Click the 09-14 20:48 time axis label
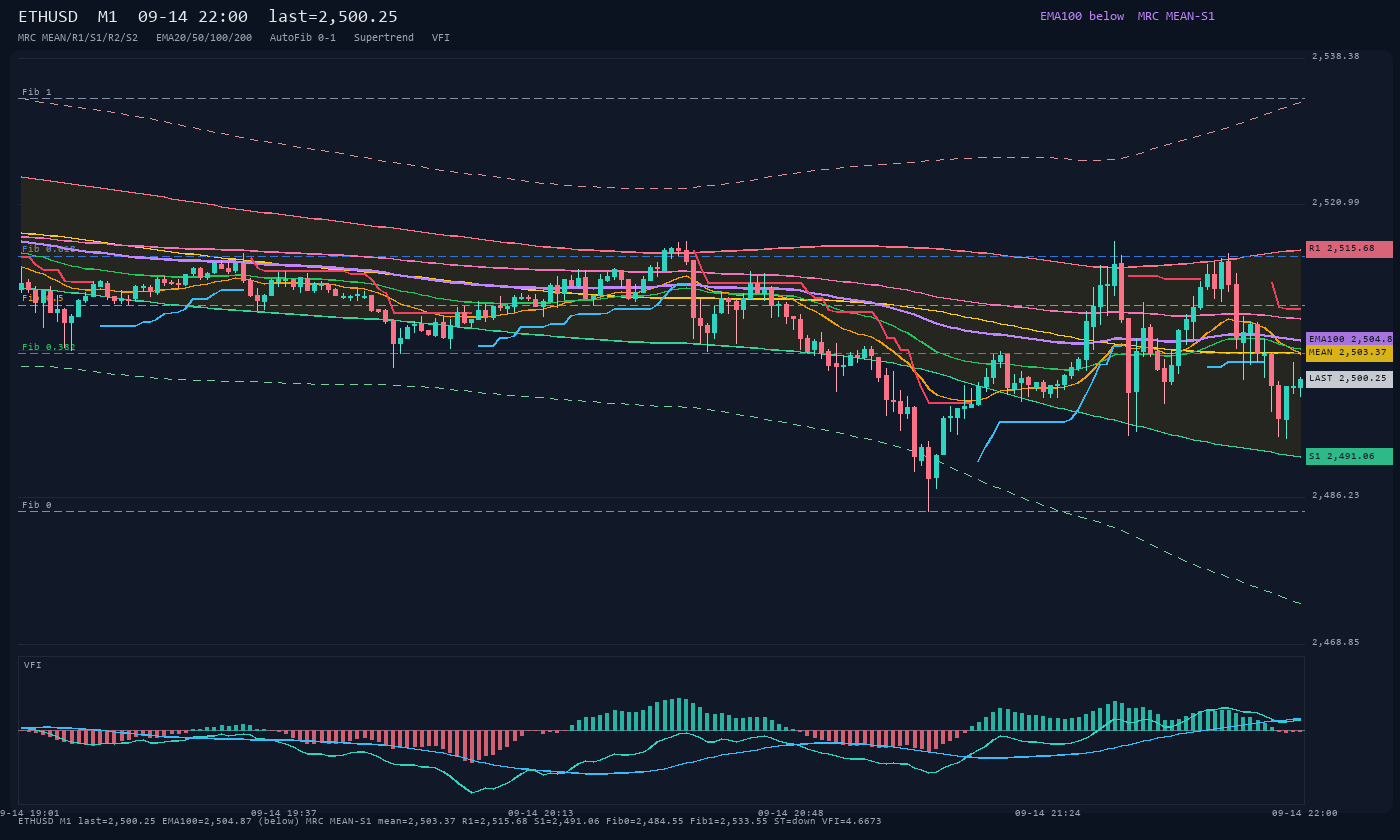 (791, 813)
